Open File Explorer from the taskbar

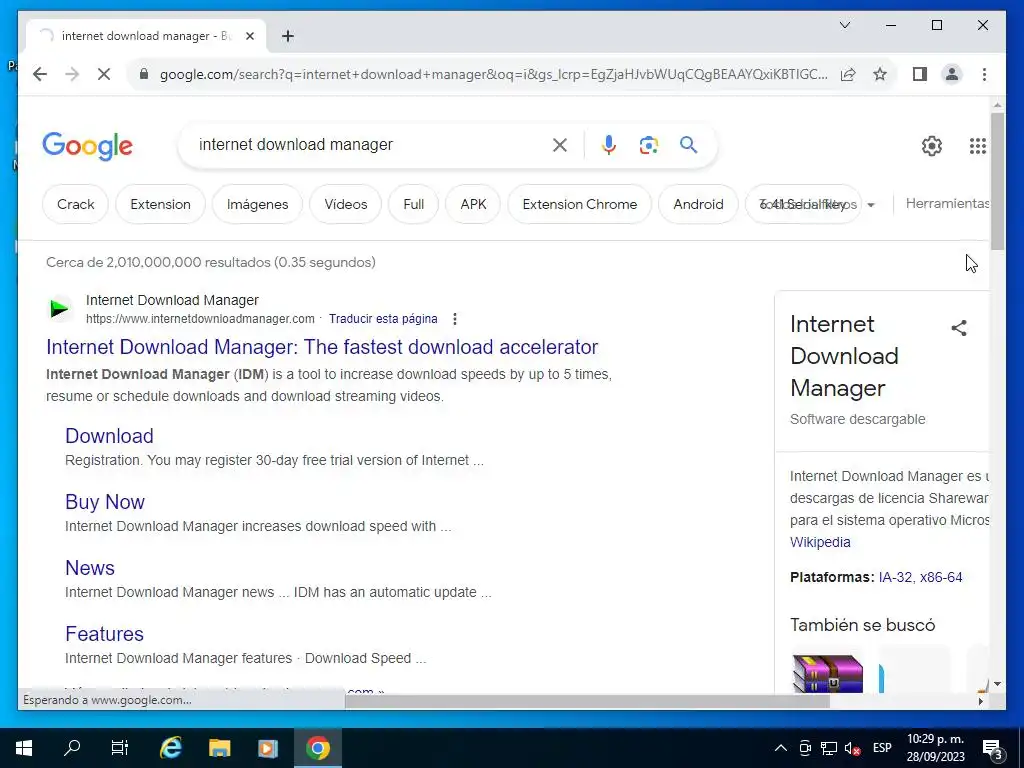219,748
